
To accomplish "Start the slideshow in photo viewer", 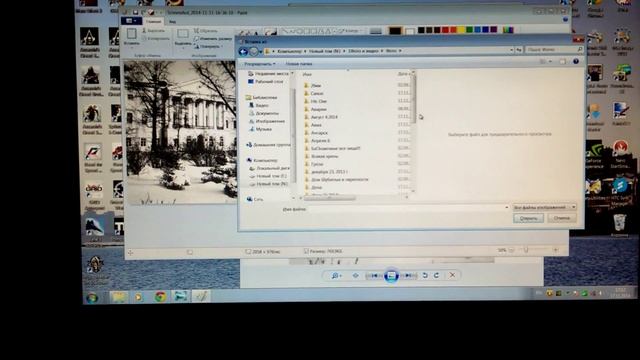I will [391, 276].
